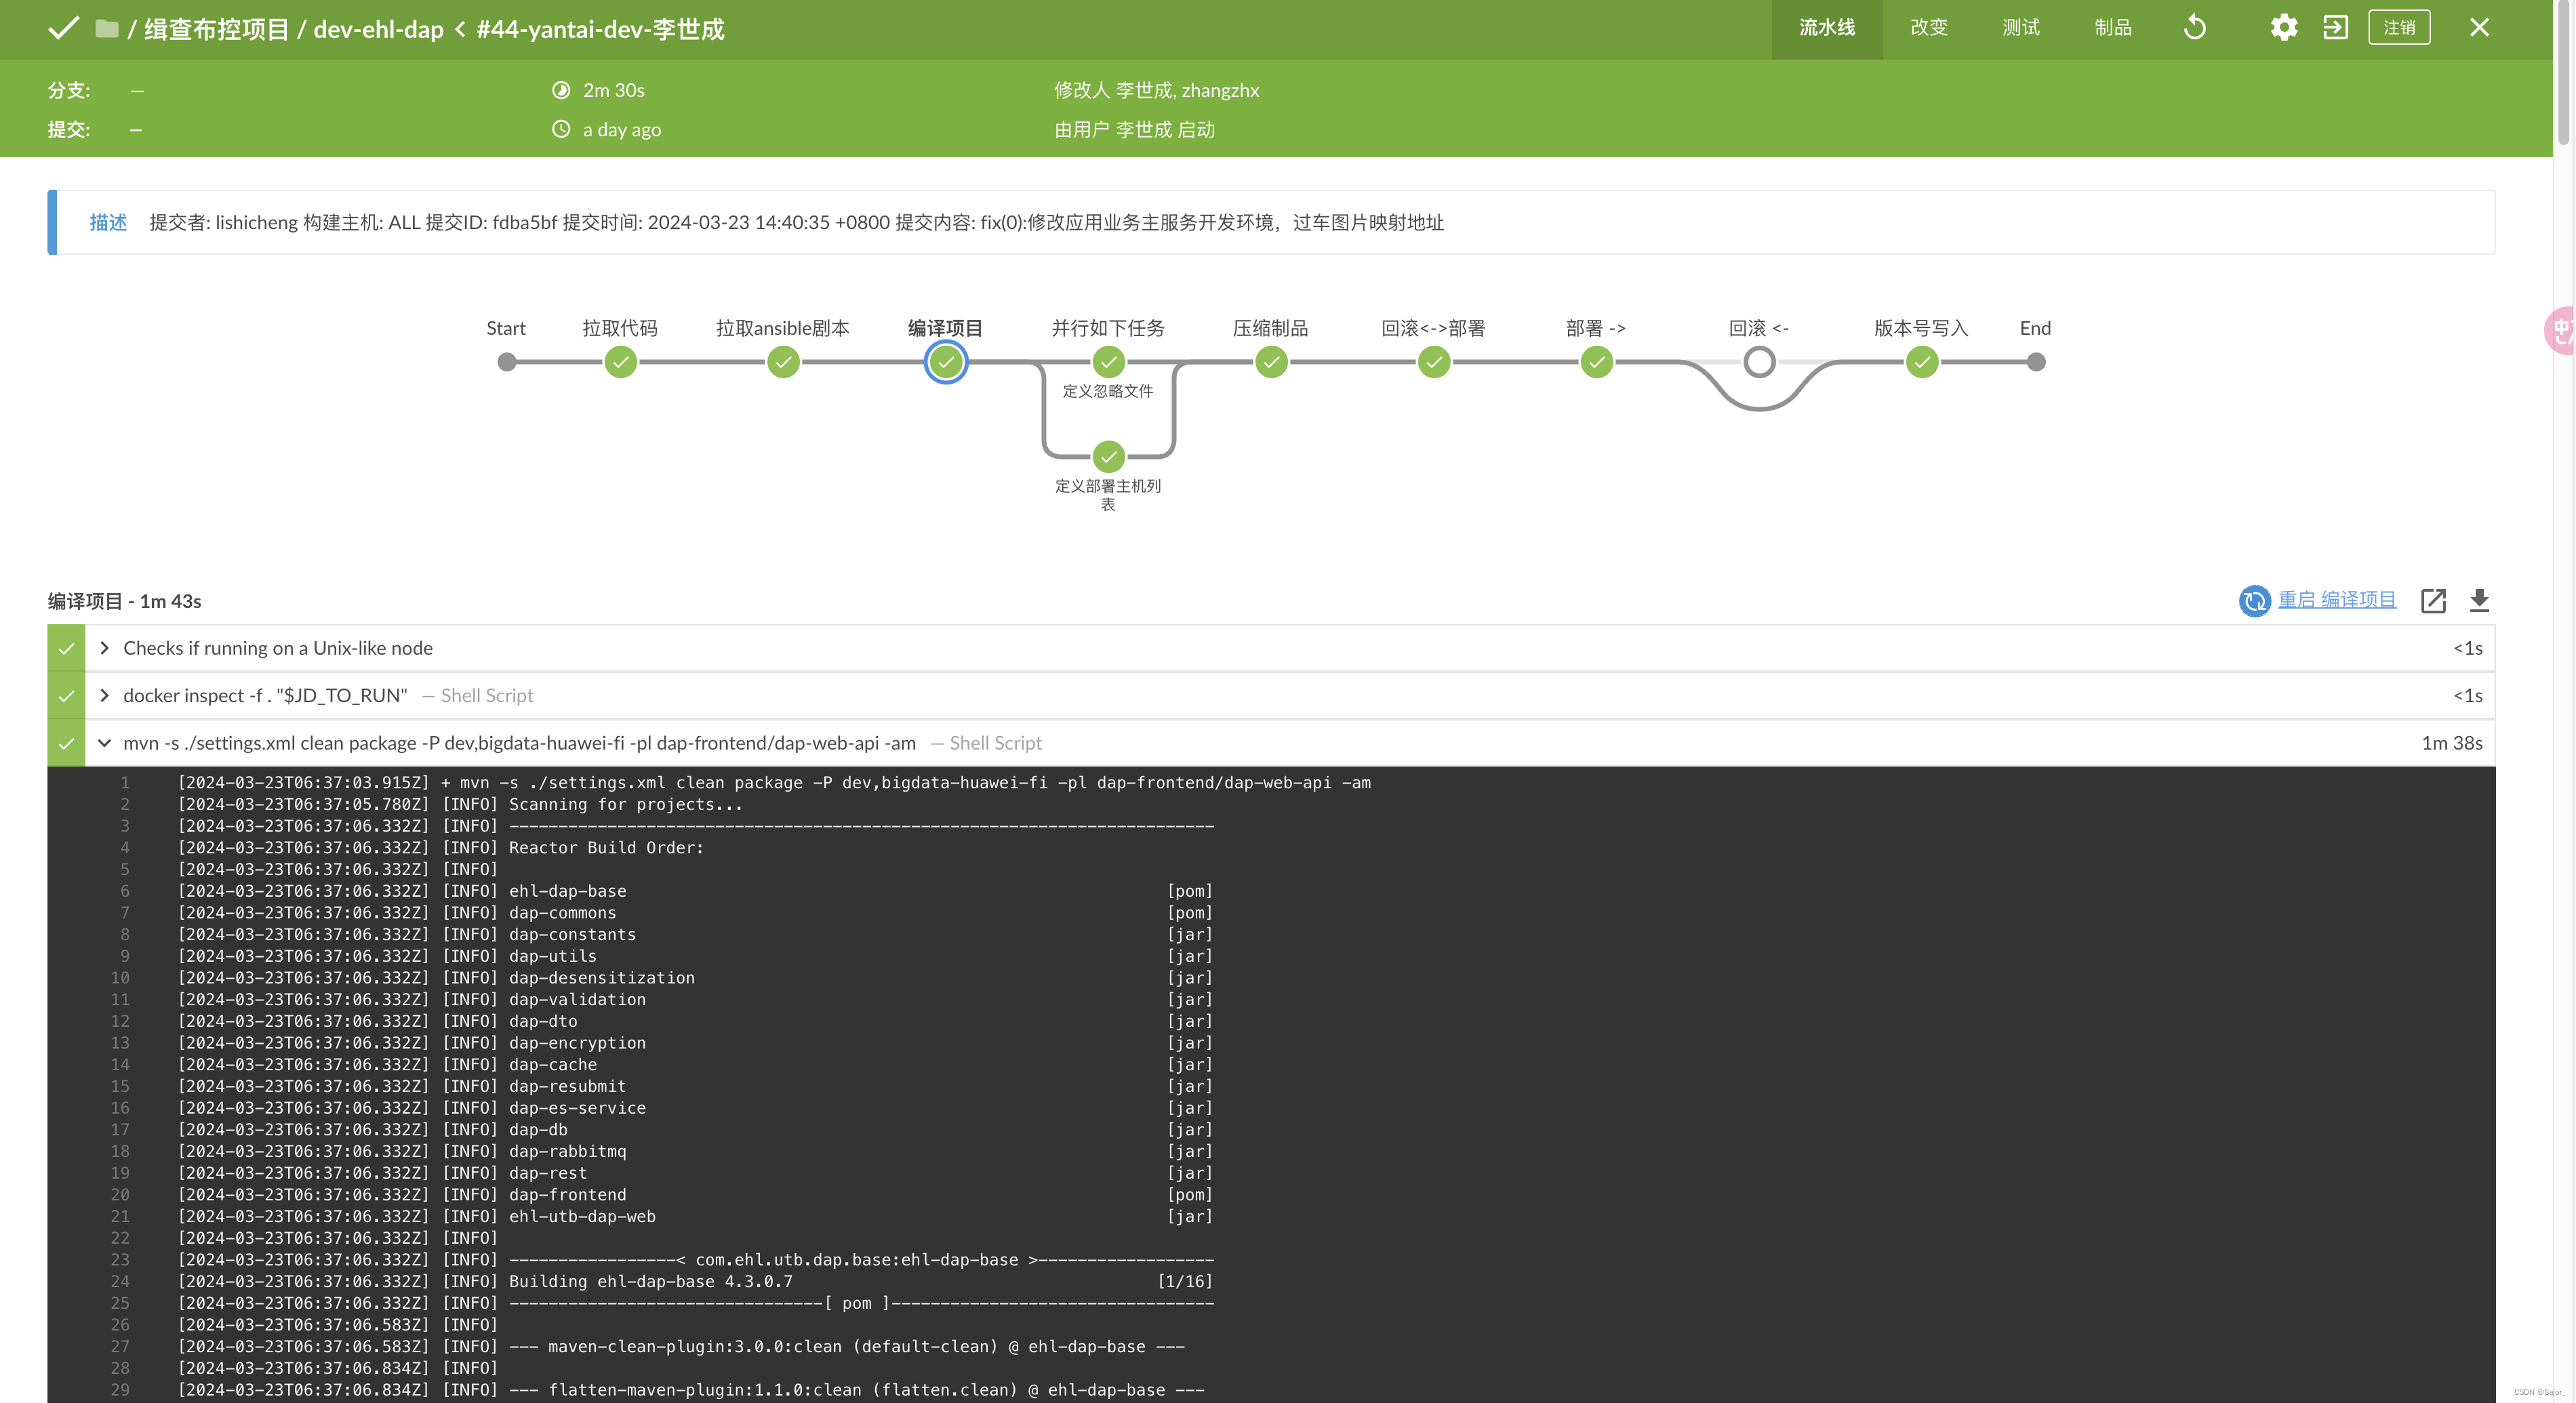2576x1403 pixels.
Task: Select the skipped 回滚 <- stage node
Action: tap(1759, 362)
